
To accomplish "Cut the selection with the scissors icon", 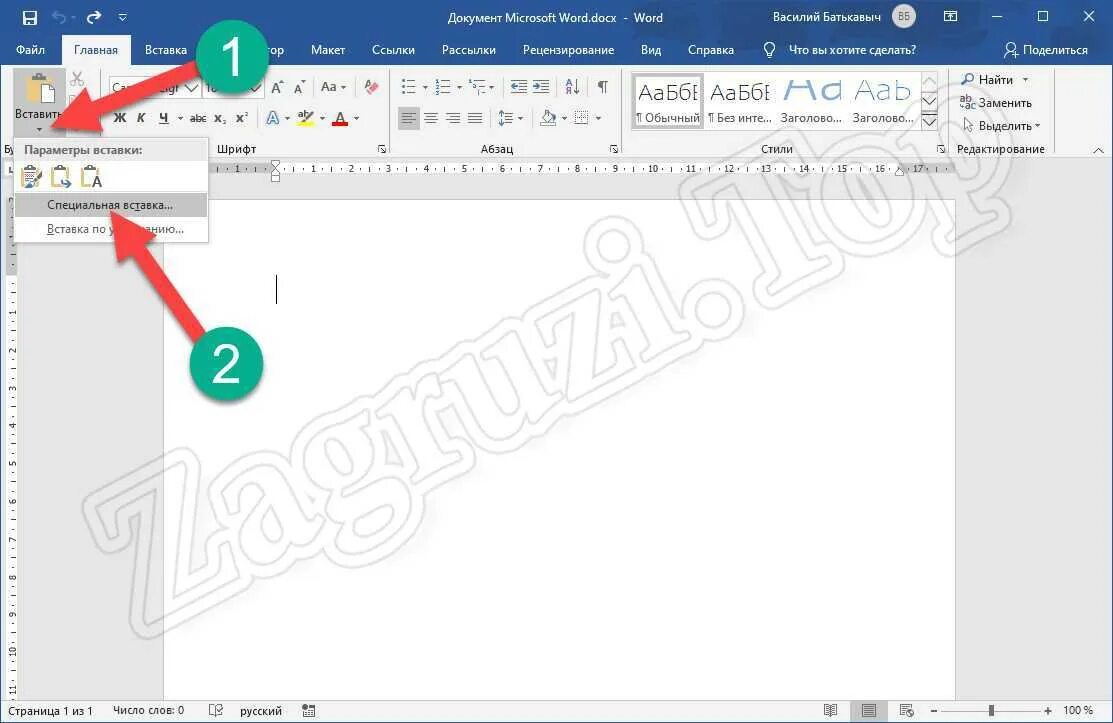I will (77, 79).
